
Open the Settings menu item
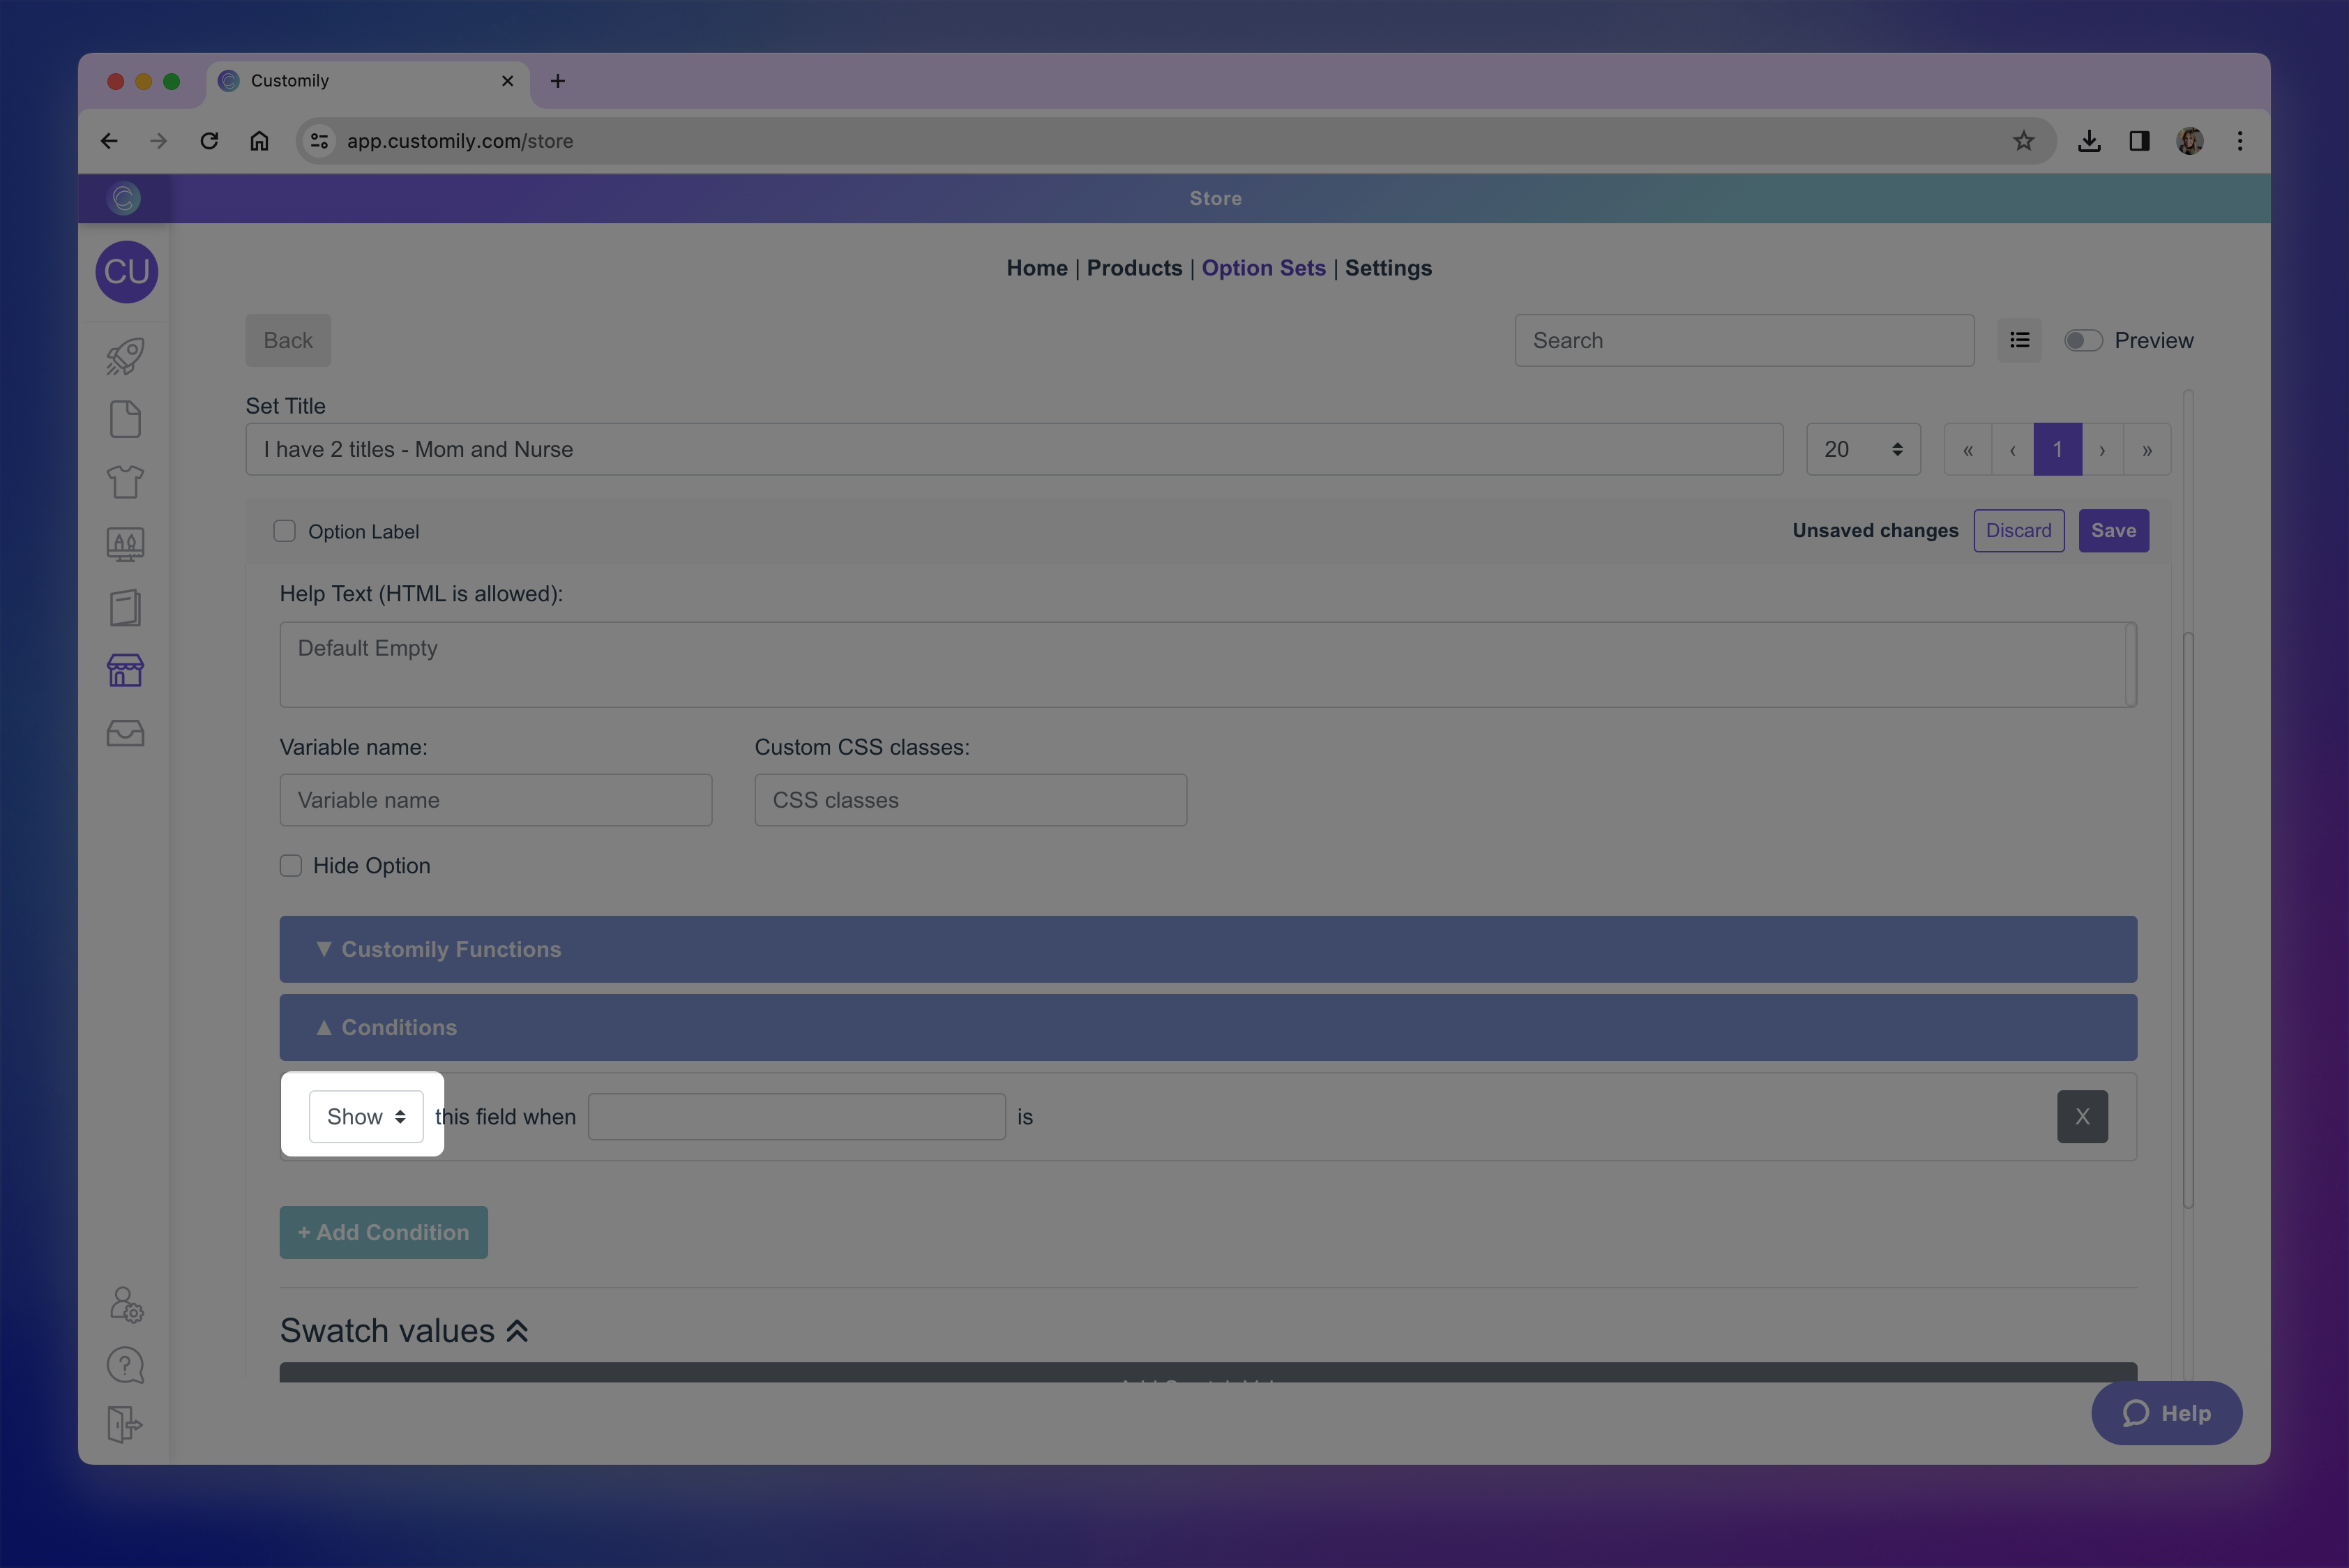tap(1387, 268)
